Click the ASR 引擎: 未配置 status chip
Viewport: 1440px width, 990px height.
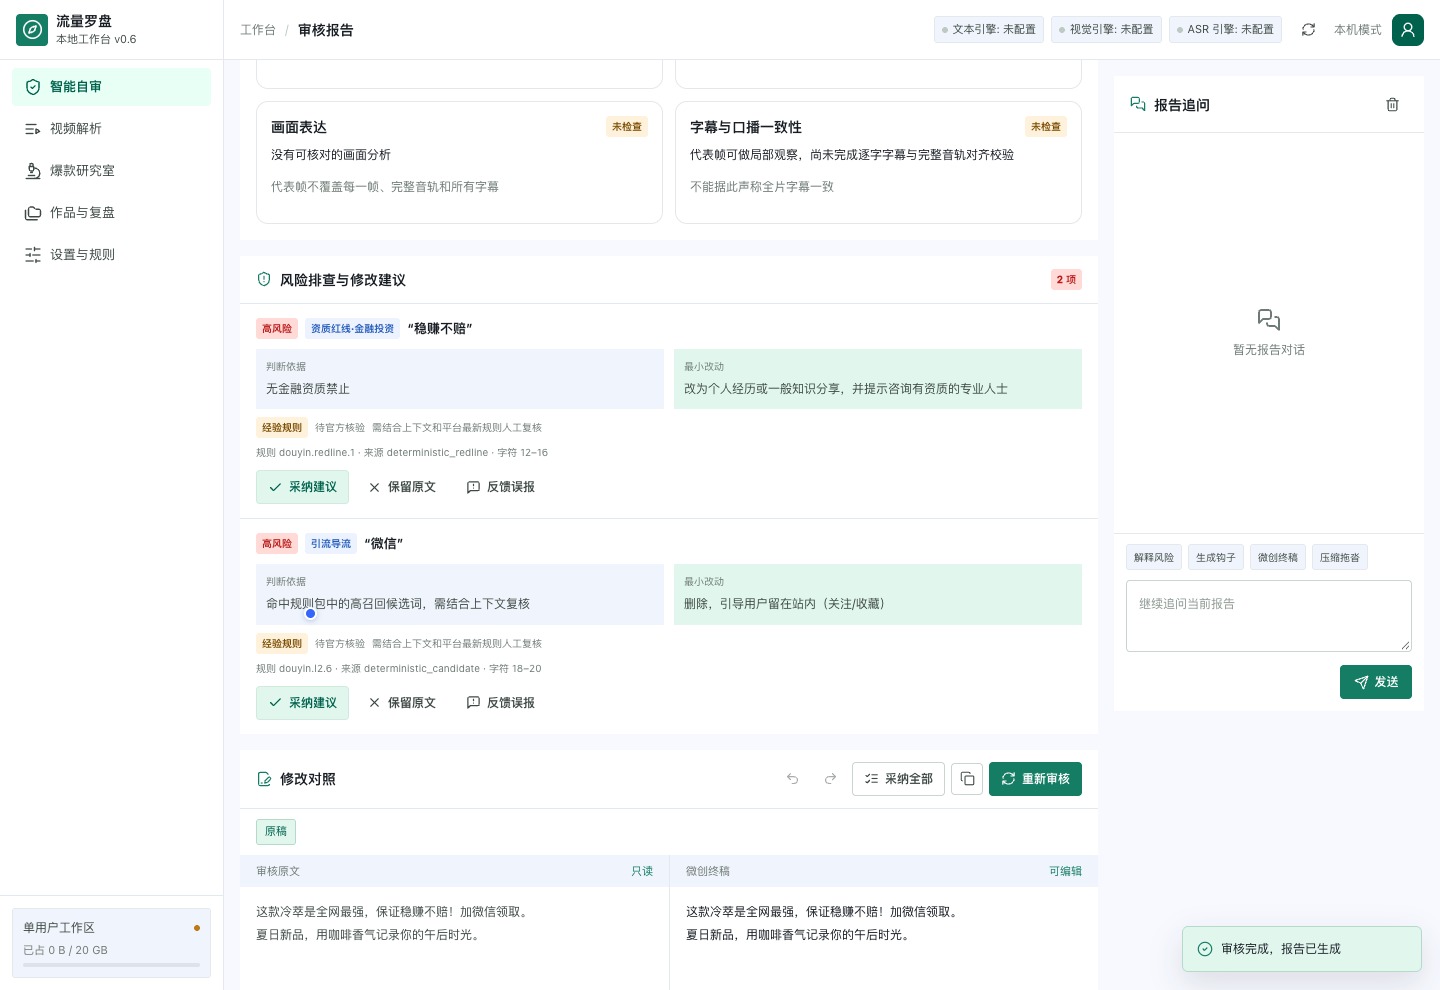click(x=1225, y=30)
